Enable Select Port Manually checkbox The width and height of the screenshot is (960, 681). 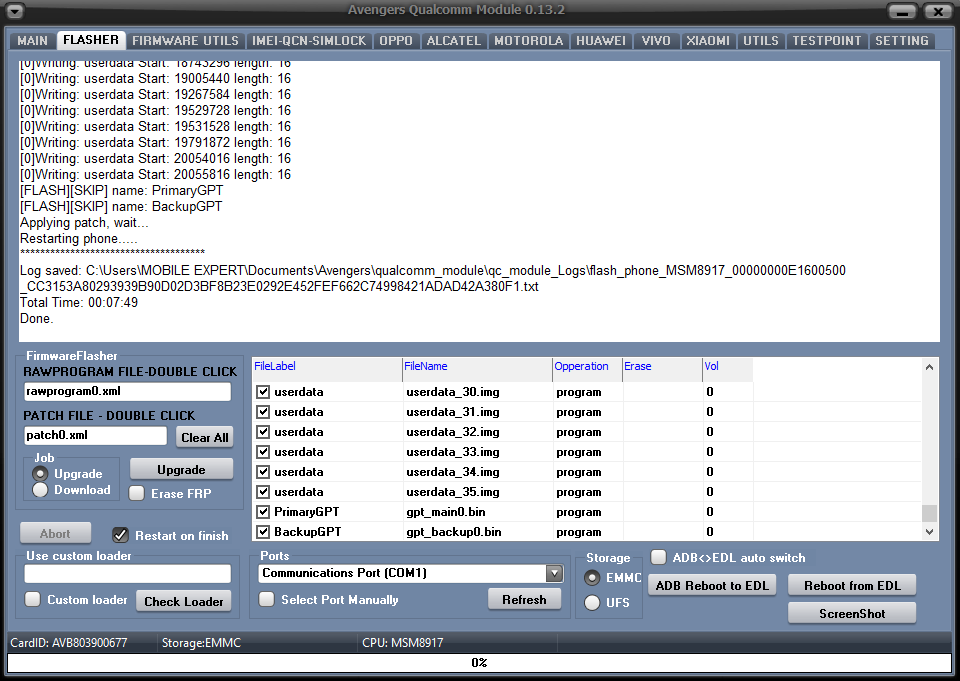266,600
